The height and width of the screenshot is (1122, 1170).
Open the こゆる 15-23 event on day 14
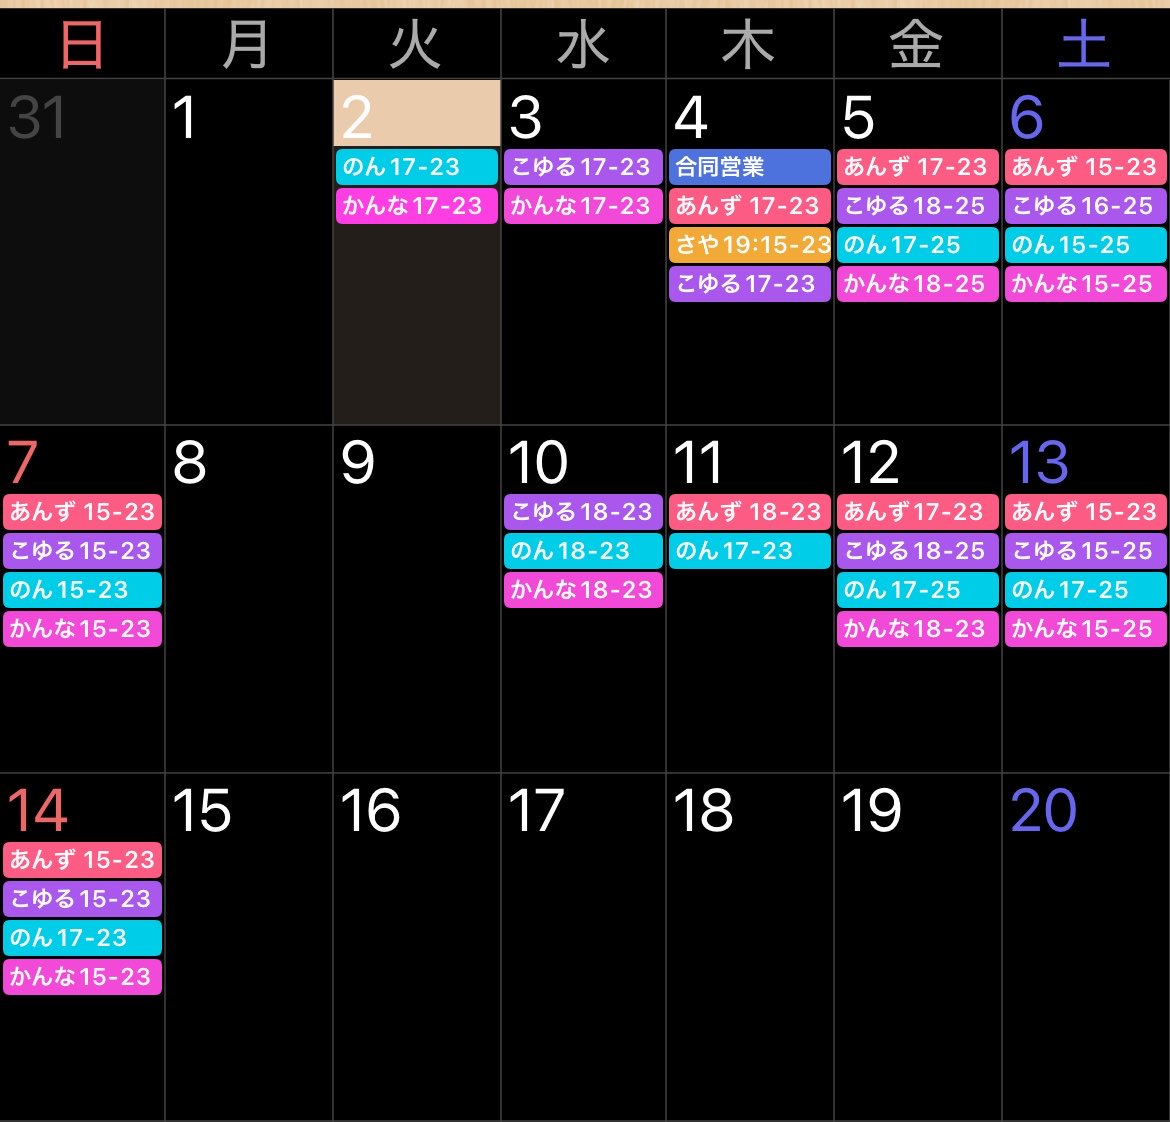coord(83,898)
